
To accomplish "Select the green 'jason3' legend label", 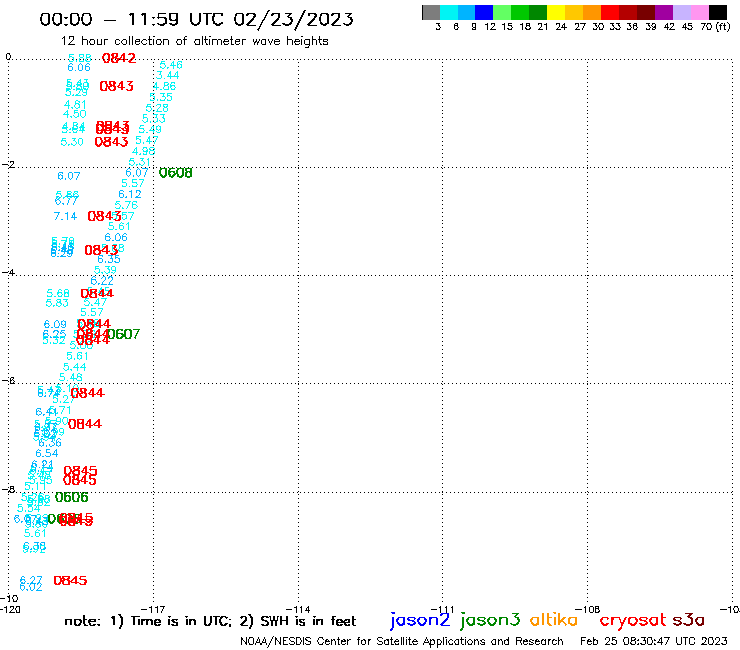I will pos(490,620).
